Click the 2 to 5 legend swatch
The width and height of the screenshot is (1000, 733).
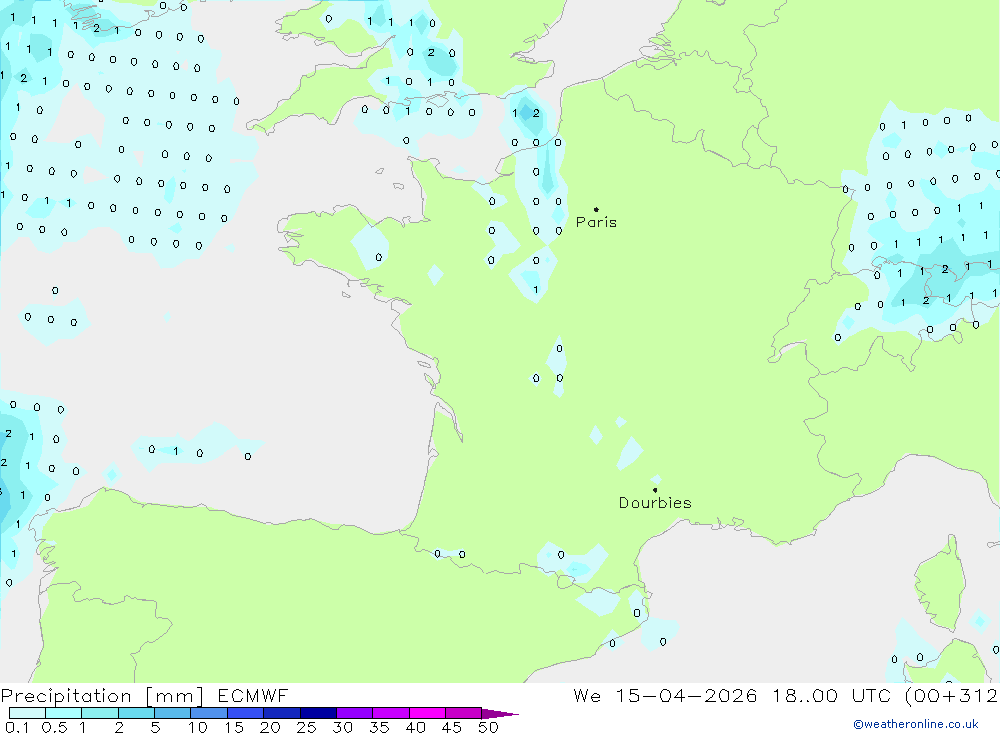pos(136,713)
